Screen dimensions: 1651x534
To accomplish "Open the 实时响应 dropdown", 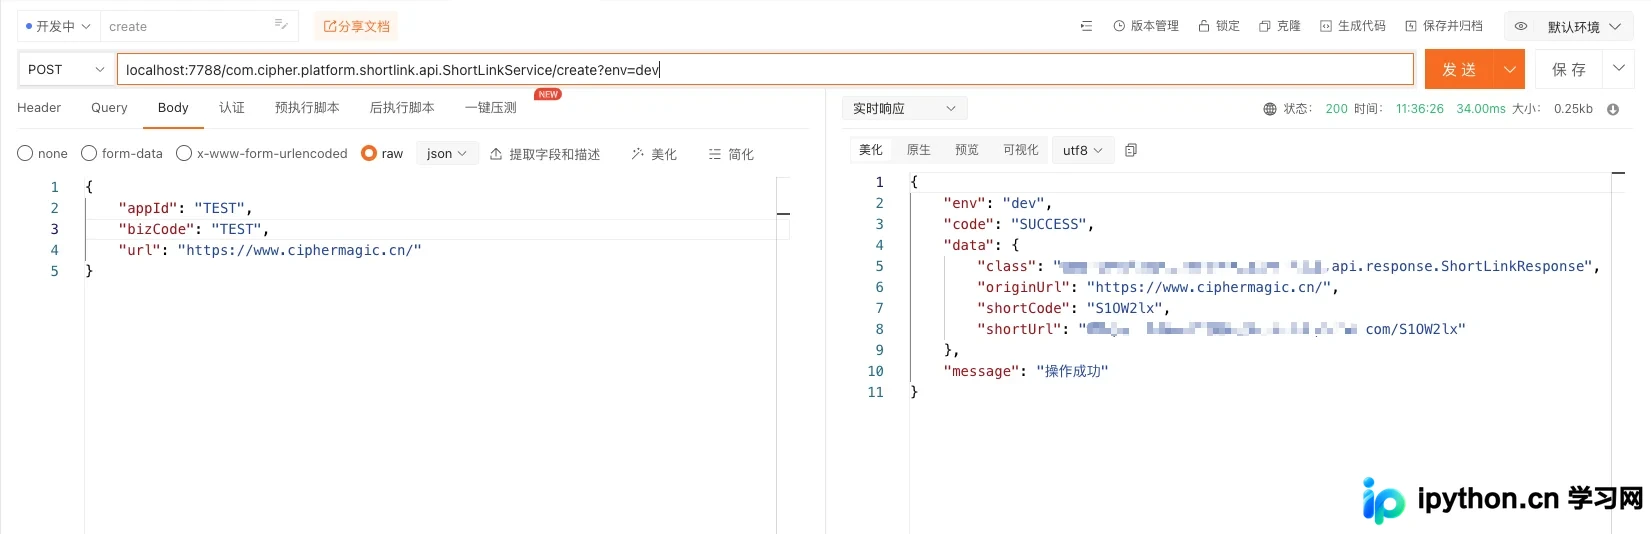I will click(x=904, y=108).
